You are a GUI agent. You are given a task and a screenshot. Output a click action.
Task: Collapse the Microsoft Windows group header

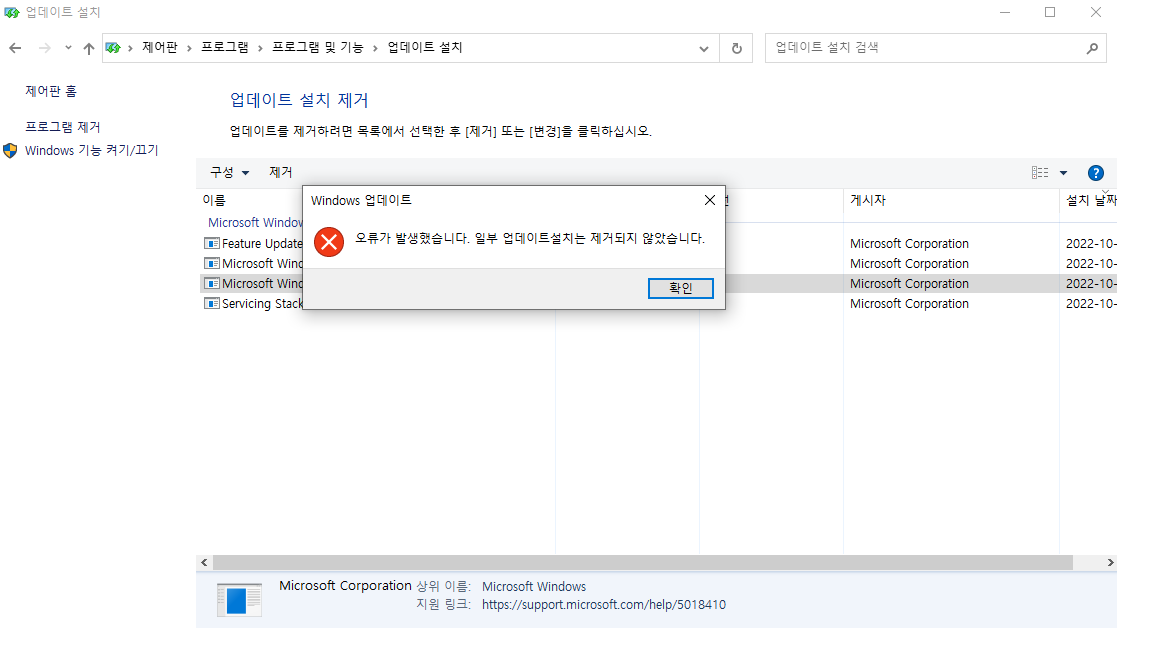255,223
